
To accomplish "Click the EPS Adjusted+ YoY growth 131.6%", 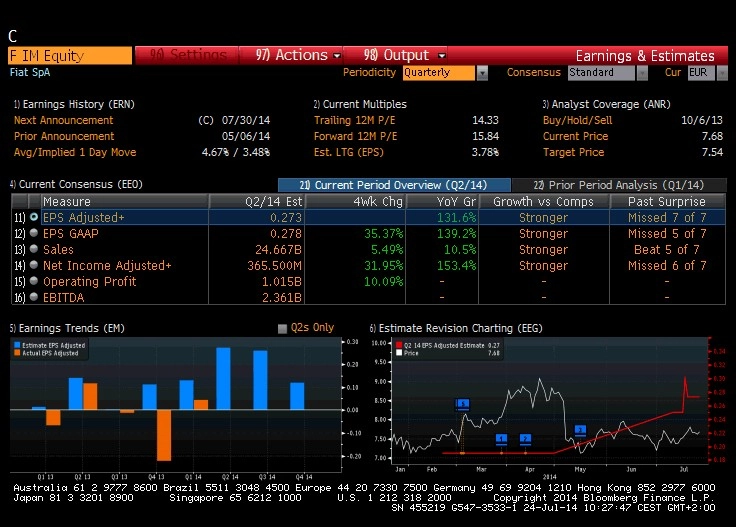I will 456,218.
